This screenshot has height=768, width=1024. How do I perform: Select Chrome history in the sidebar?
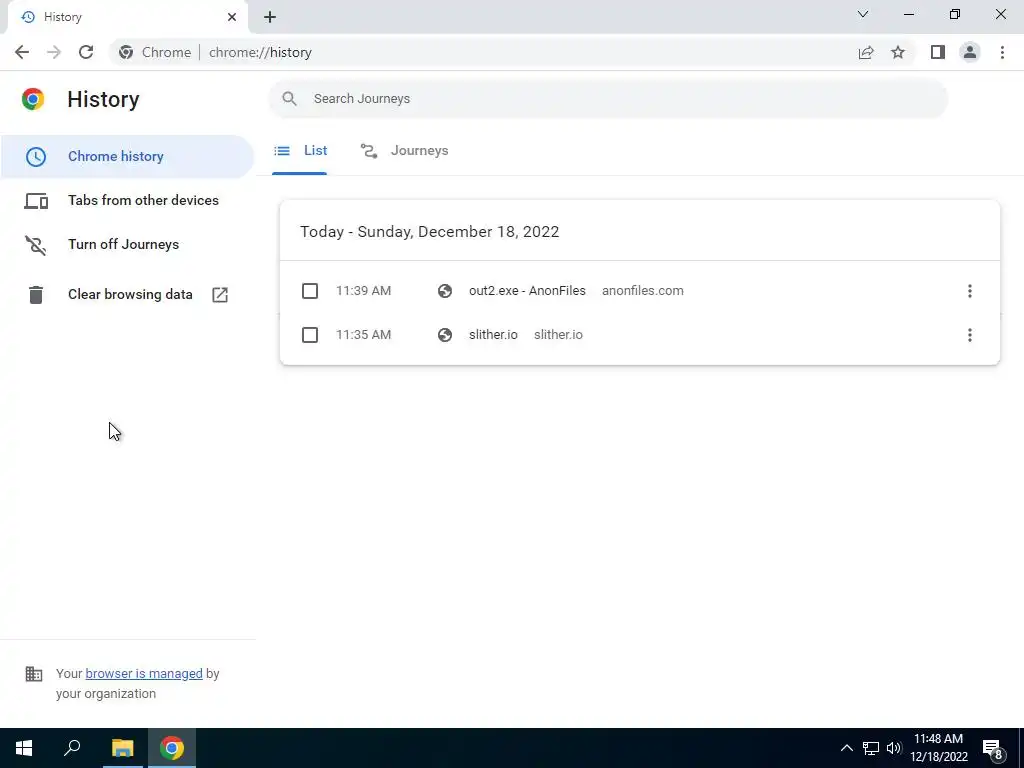pyautogui.click(x=127, y=157)
